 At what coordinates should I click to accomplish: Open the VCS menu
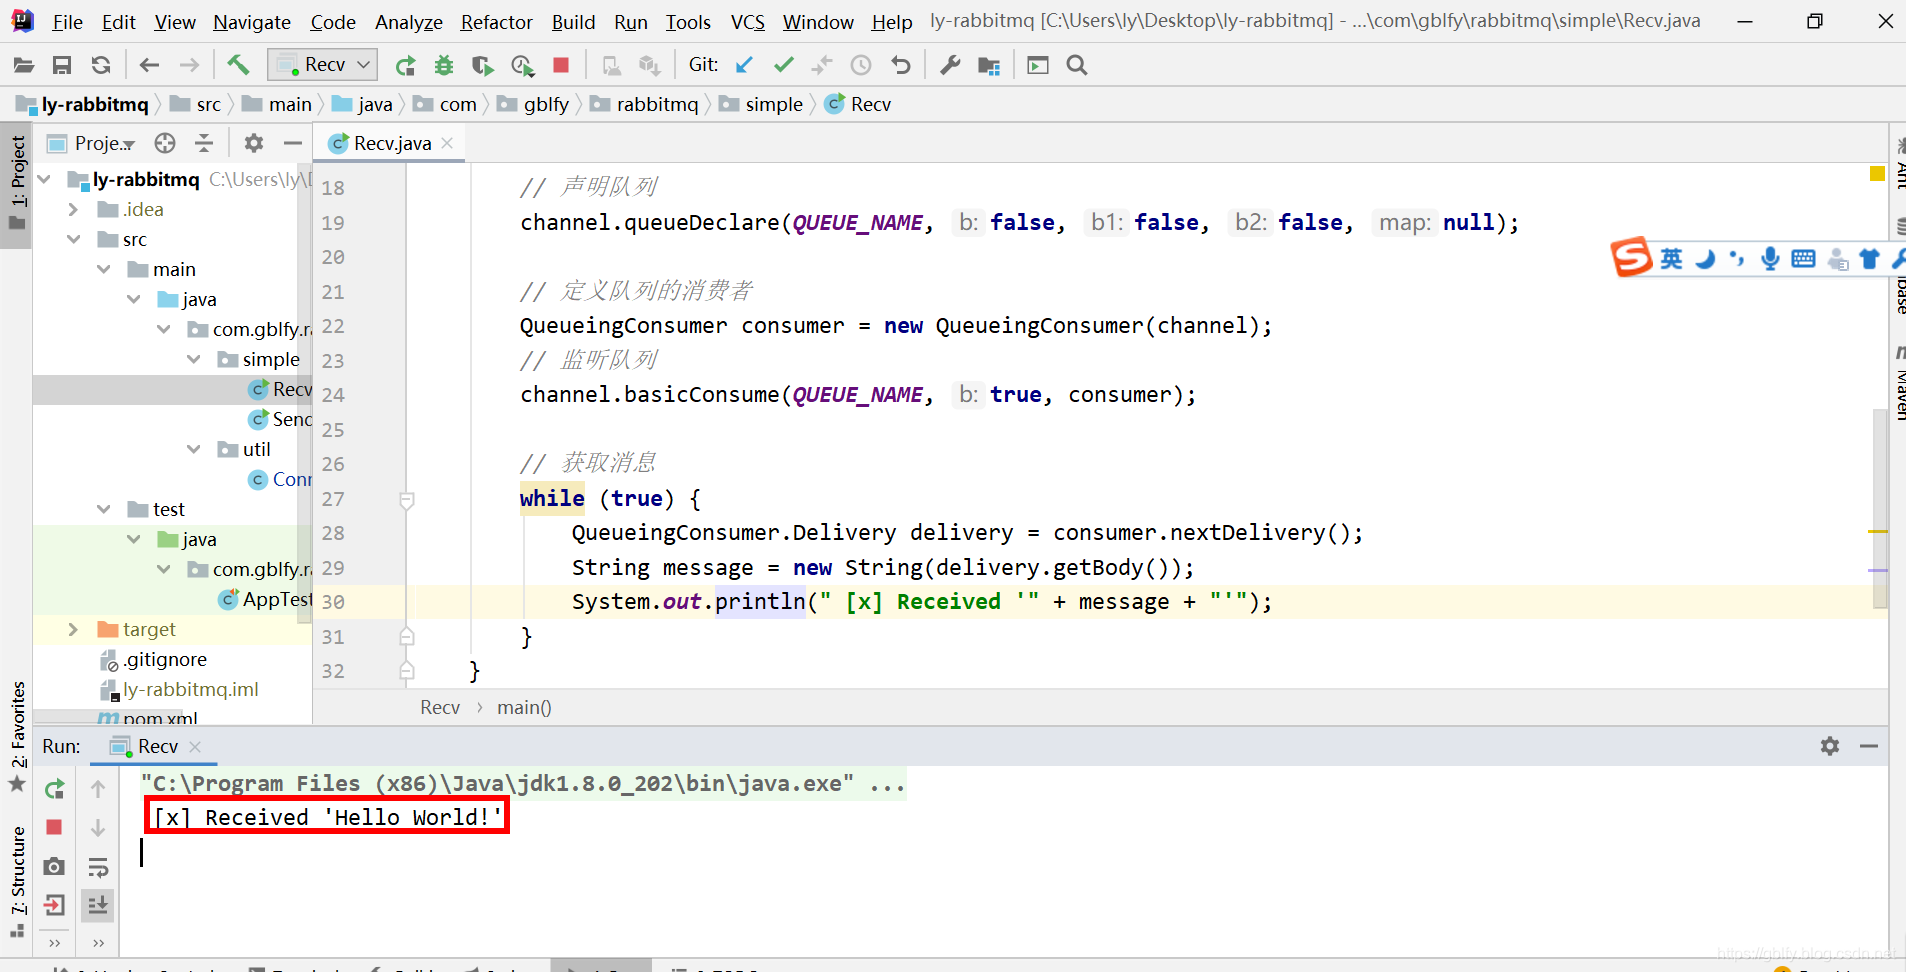tap(747, 22)
